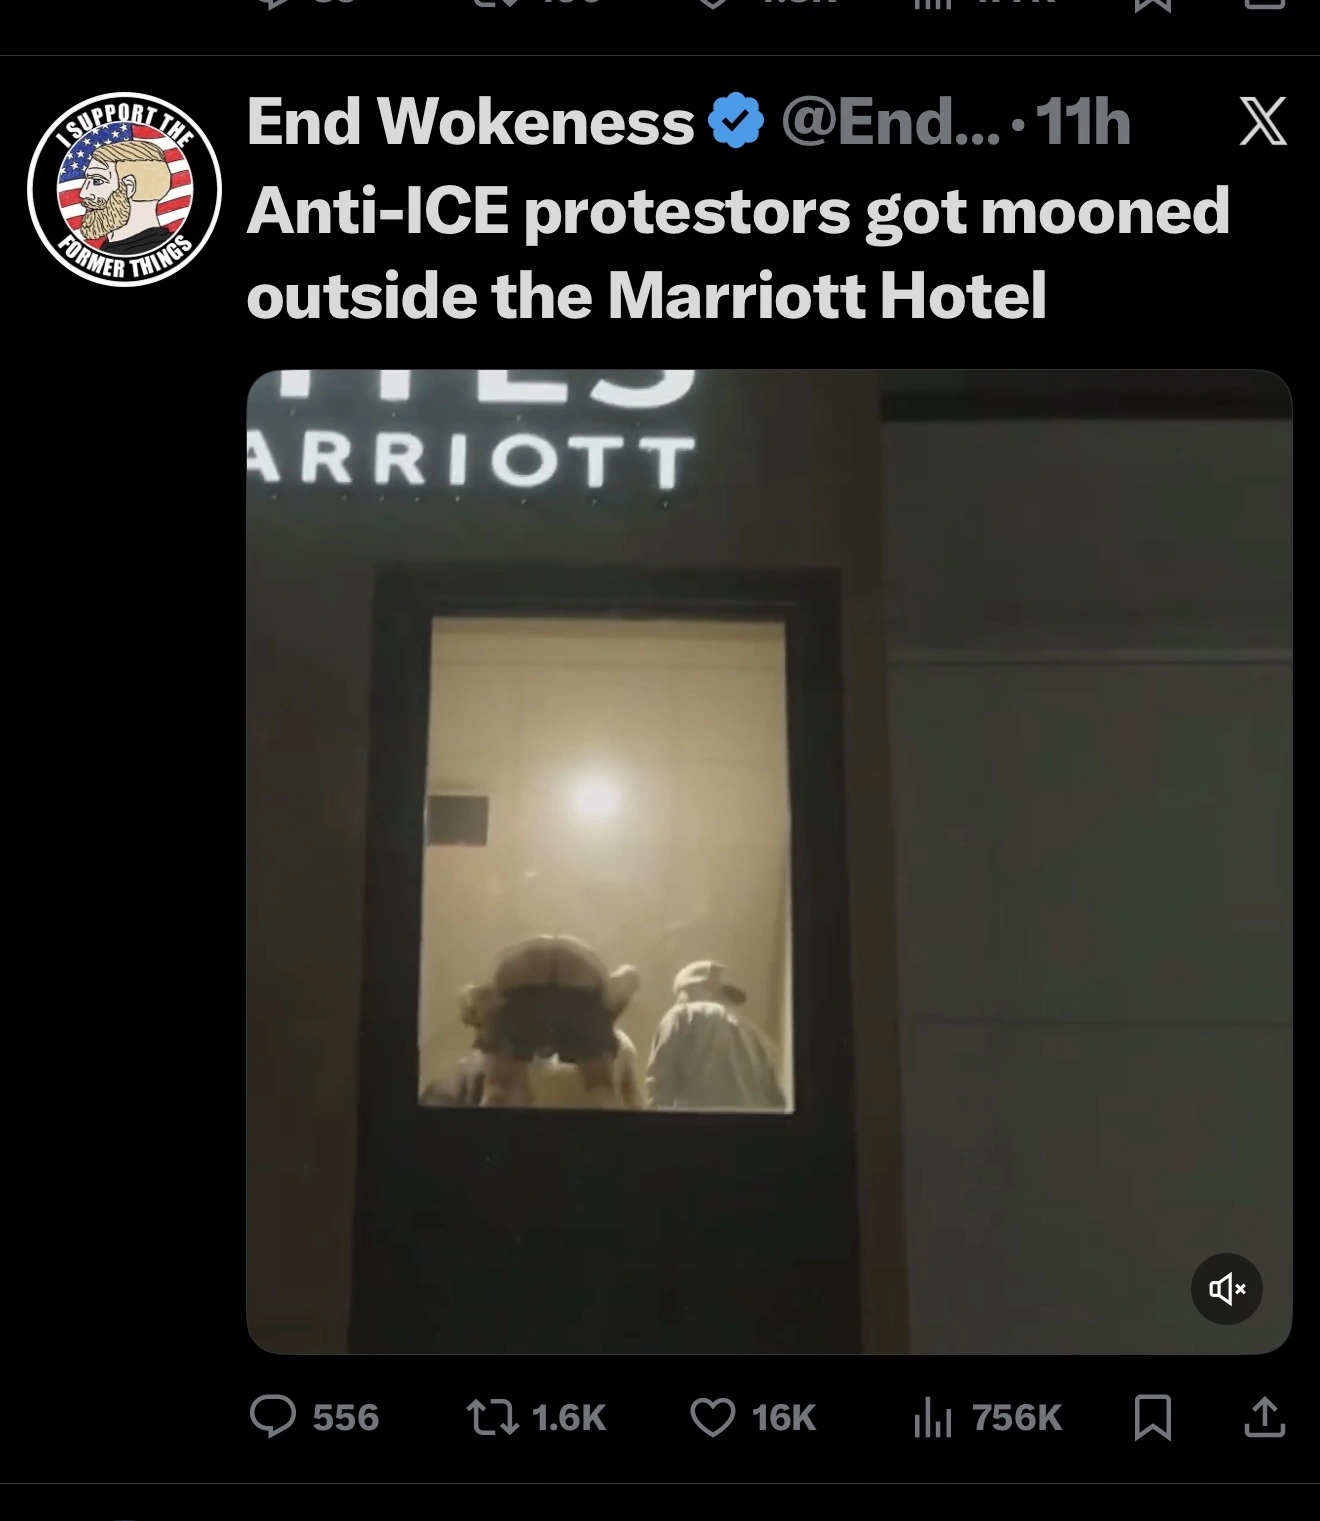Click the 16K likes count
1320x1521 pixels.
(x=784, y=1418)
